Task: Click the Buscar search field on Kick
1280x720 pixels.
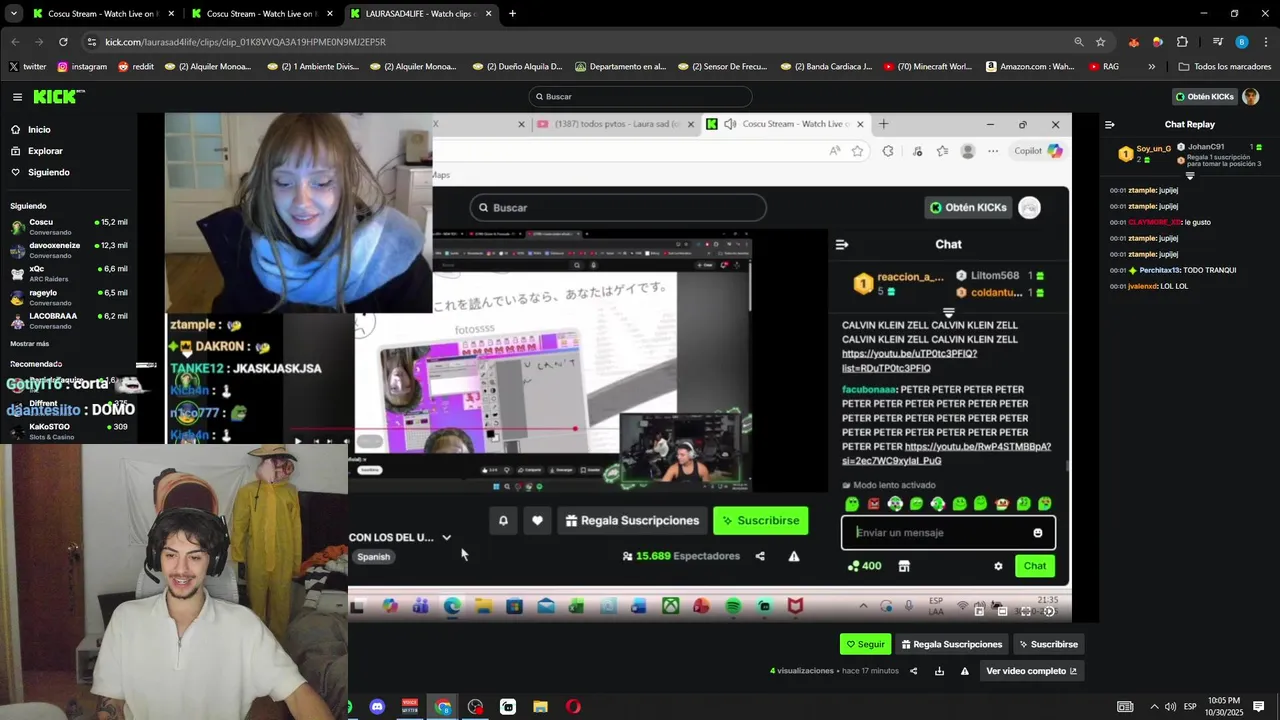Action: [640, 97]
